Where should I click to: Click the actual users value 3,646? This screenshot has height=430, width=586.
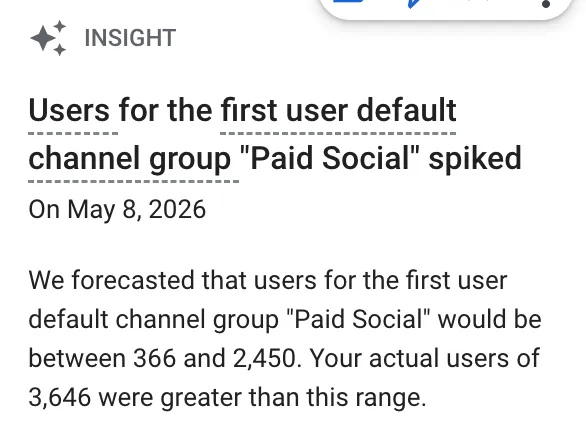tap(60, 397)
